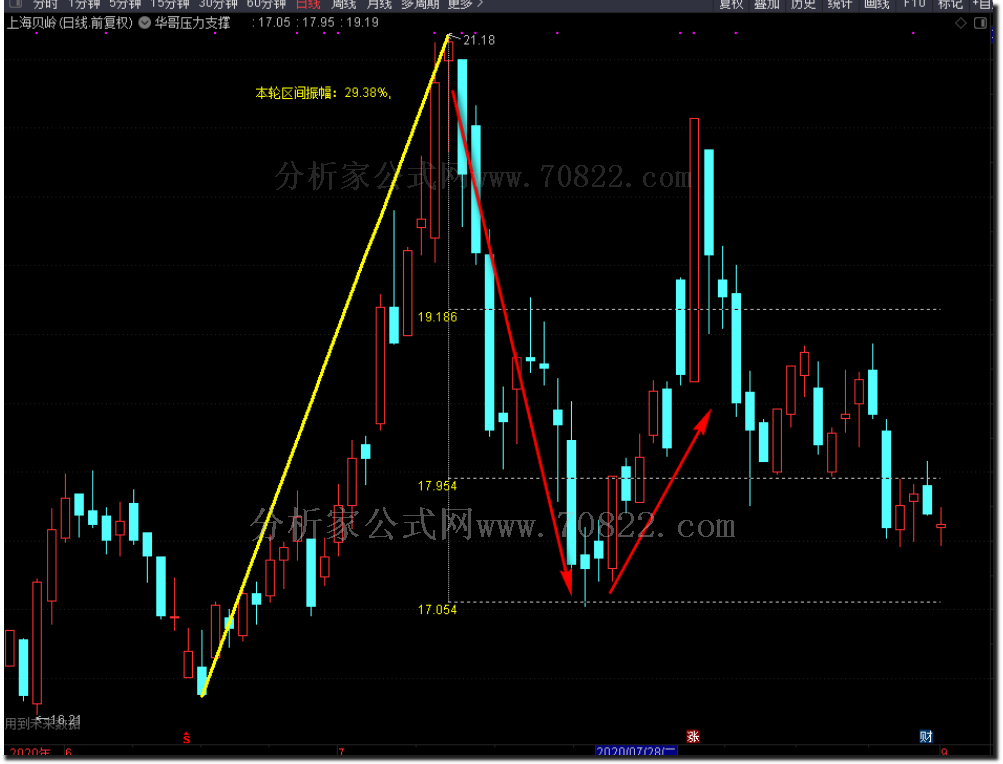Click the 上海贝岭(日线 前复权) title
The height and width of the screenshot is (764, 1003).
tap(70, 23)
